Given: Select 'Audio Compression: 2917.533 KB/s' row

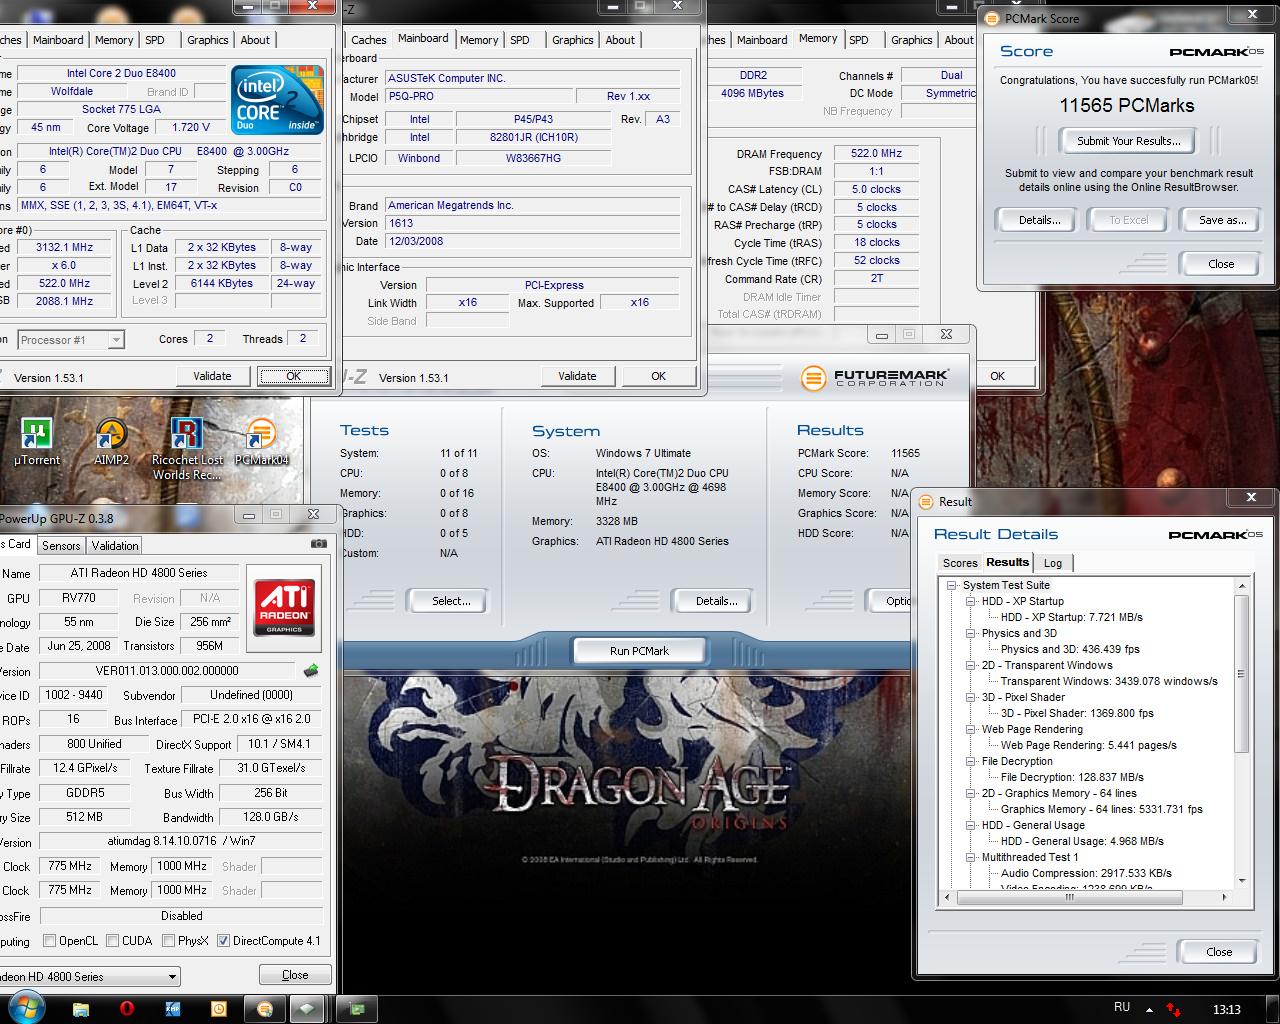Looking at the screenshot, I should [1086, 873].
